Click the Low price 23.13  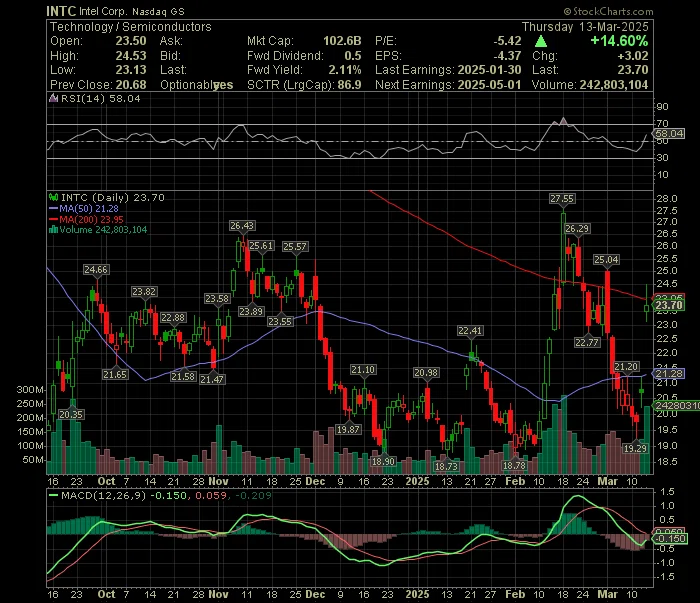131,70
